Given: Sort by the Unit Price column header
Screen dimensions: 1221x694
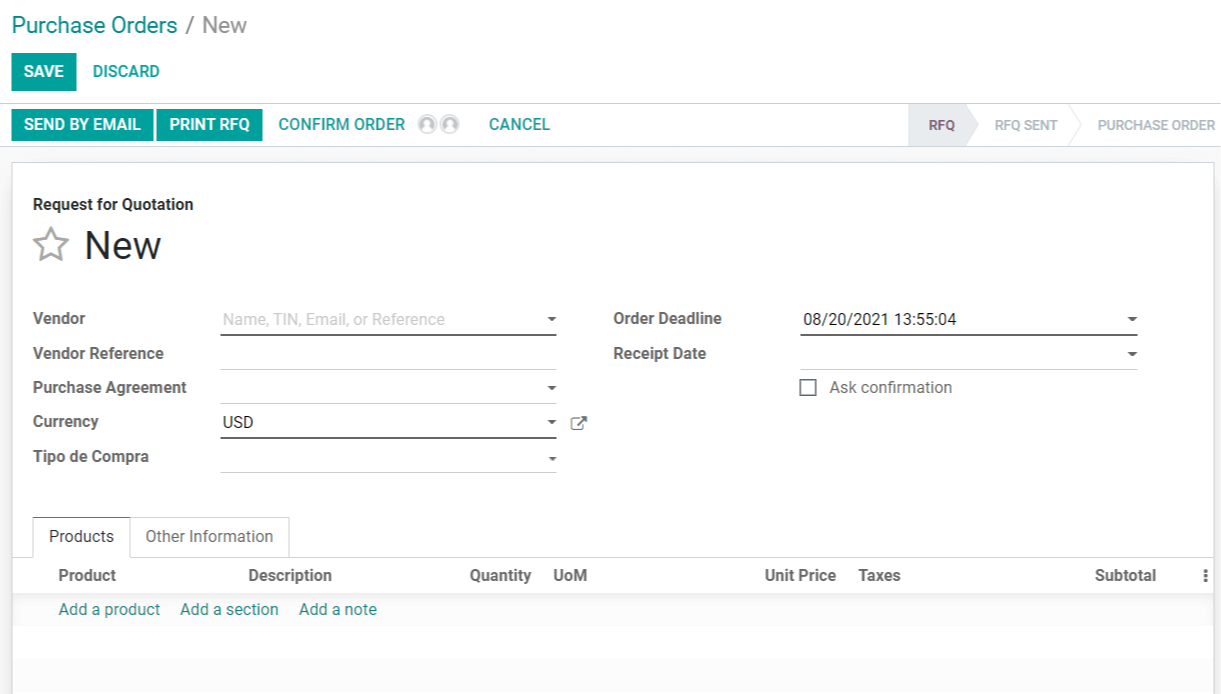Looking at the screenshot, I should pyautogui.click(x=800, y=576).
